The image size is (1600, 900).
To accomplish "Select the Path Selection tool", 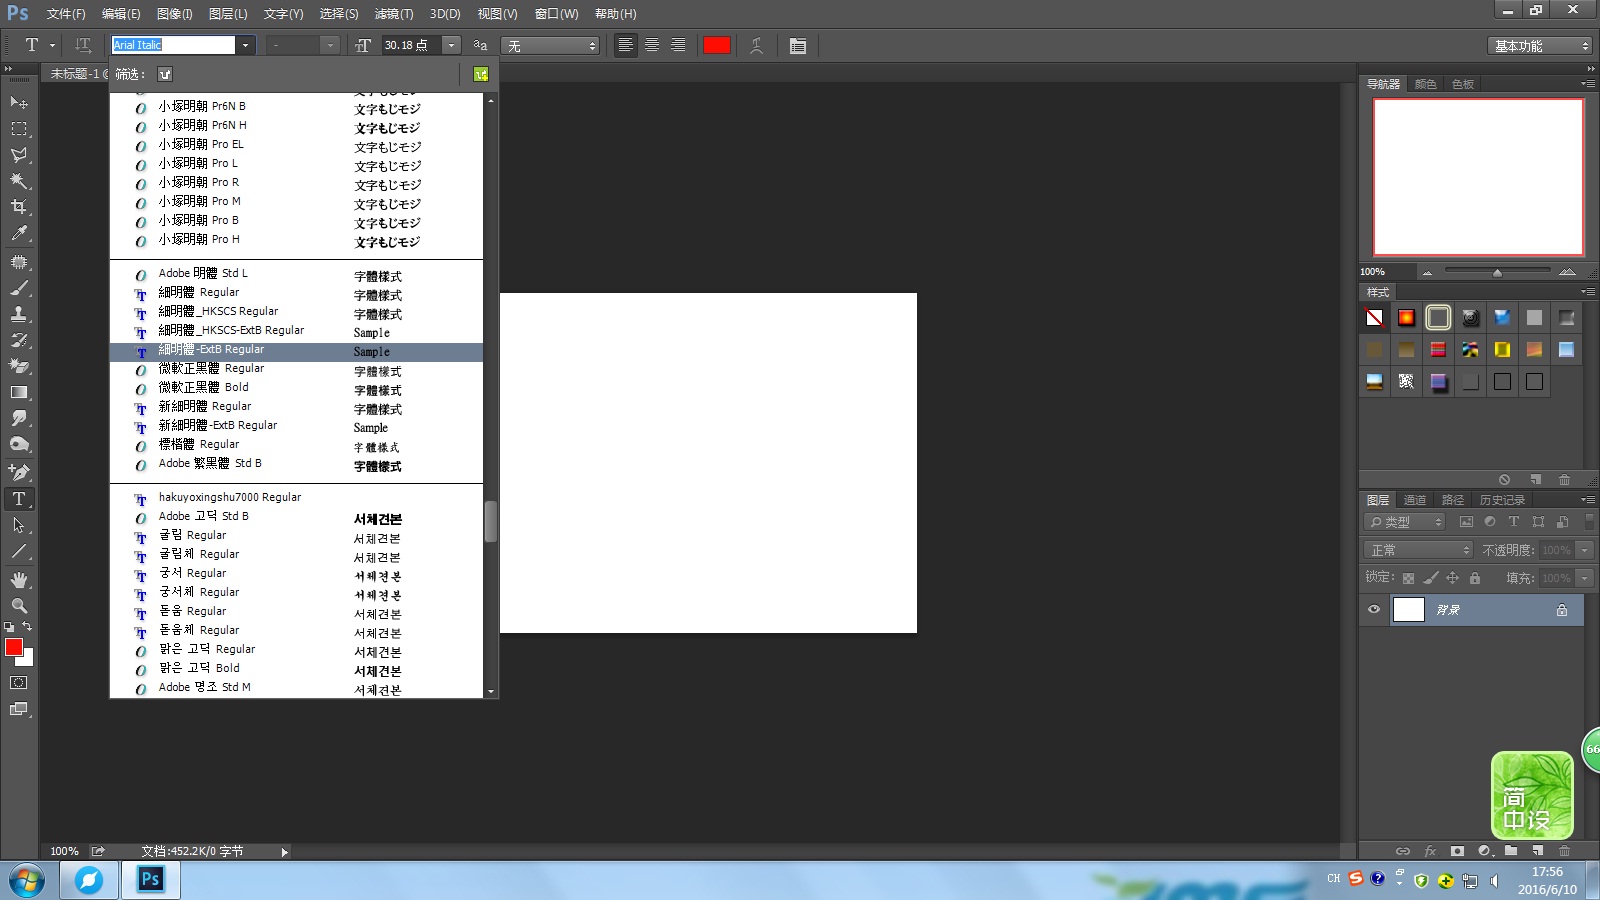I will 19,525.
